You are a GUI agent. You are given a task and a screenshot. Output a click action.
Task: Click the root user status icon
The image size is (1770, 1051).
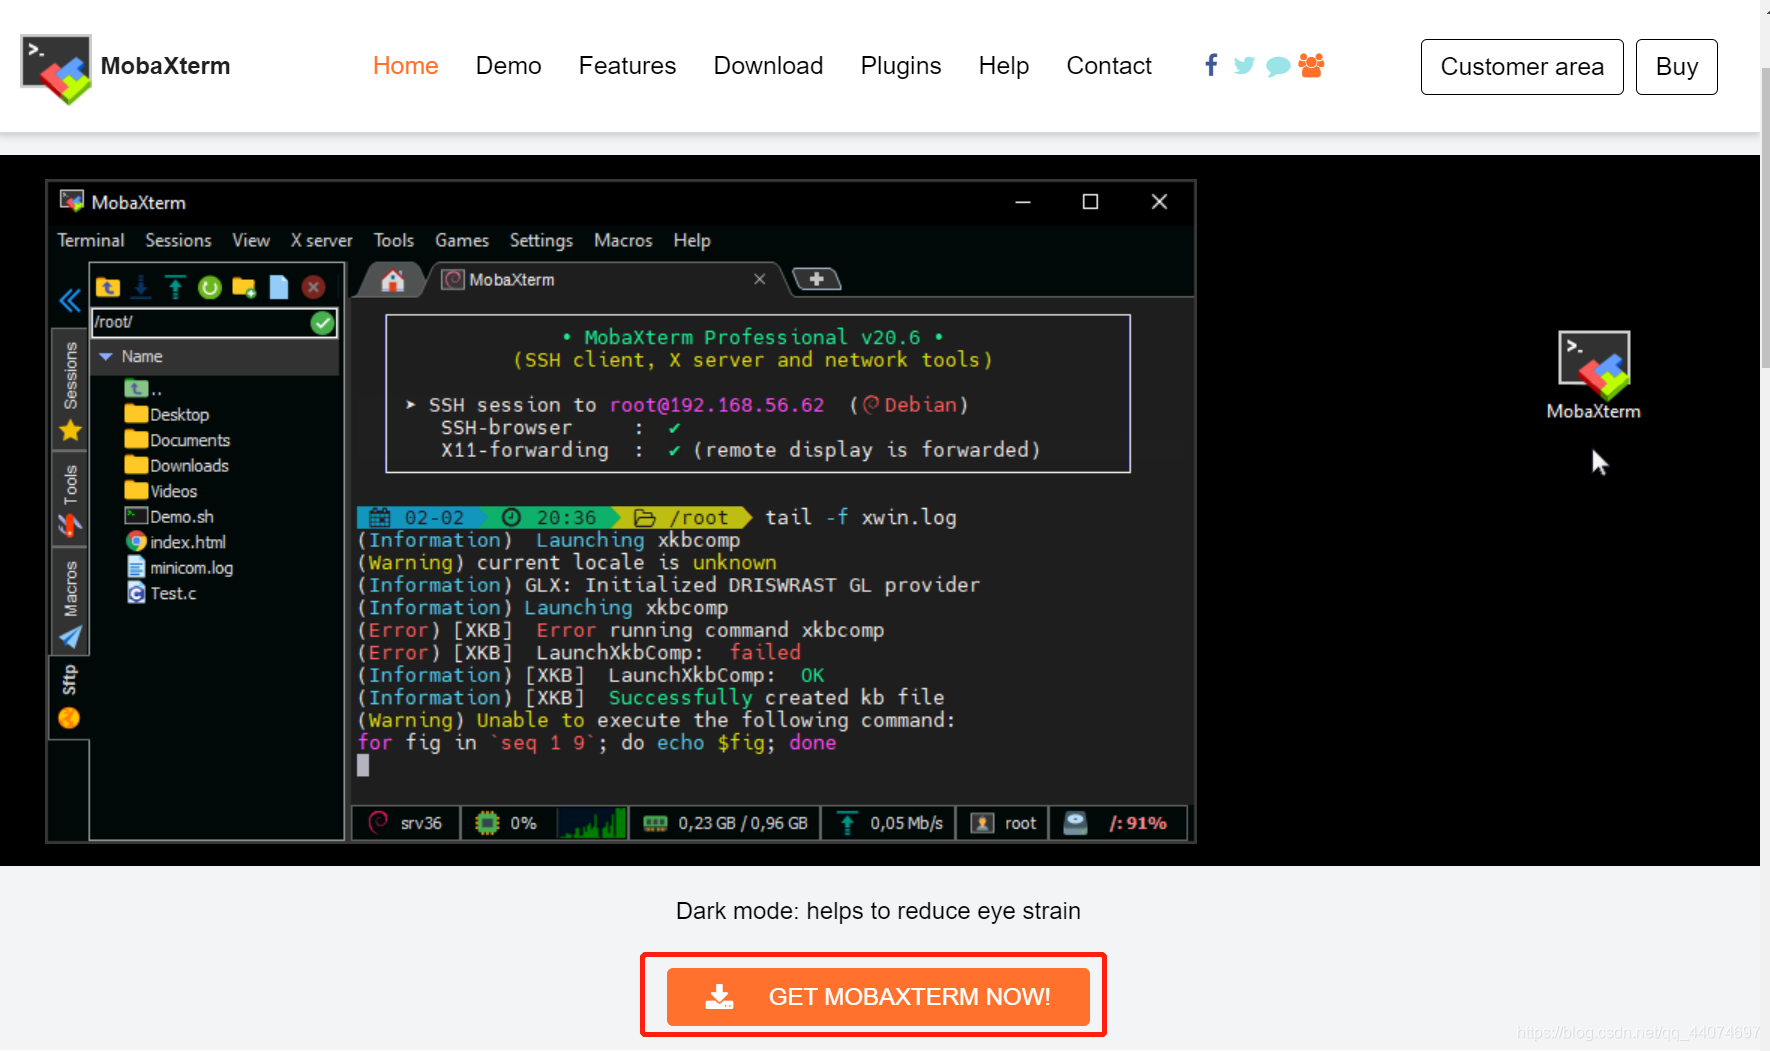(982, 823)
